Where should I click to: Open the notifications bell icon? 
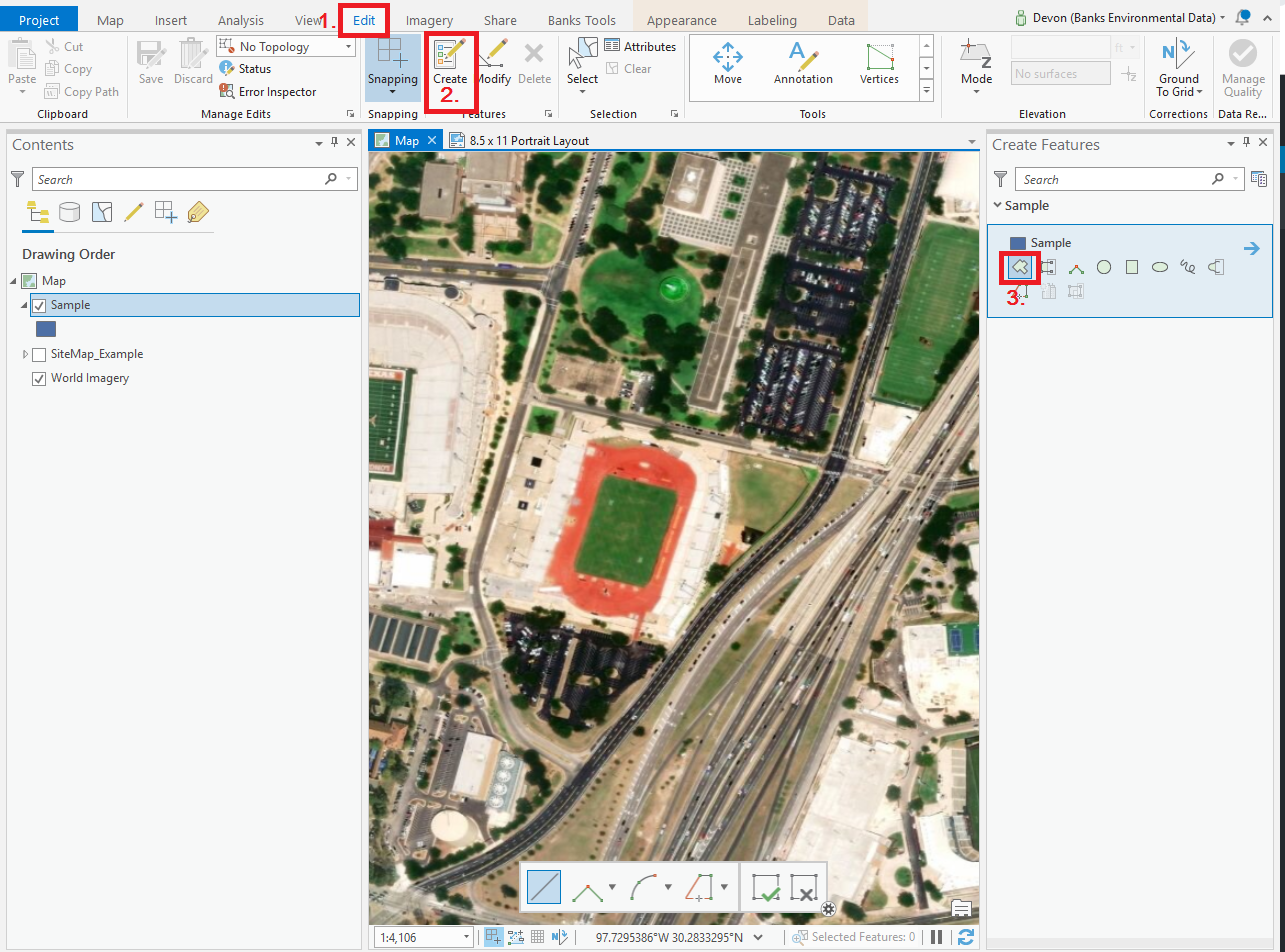1243,18
